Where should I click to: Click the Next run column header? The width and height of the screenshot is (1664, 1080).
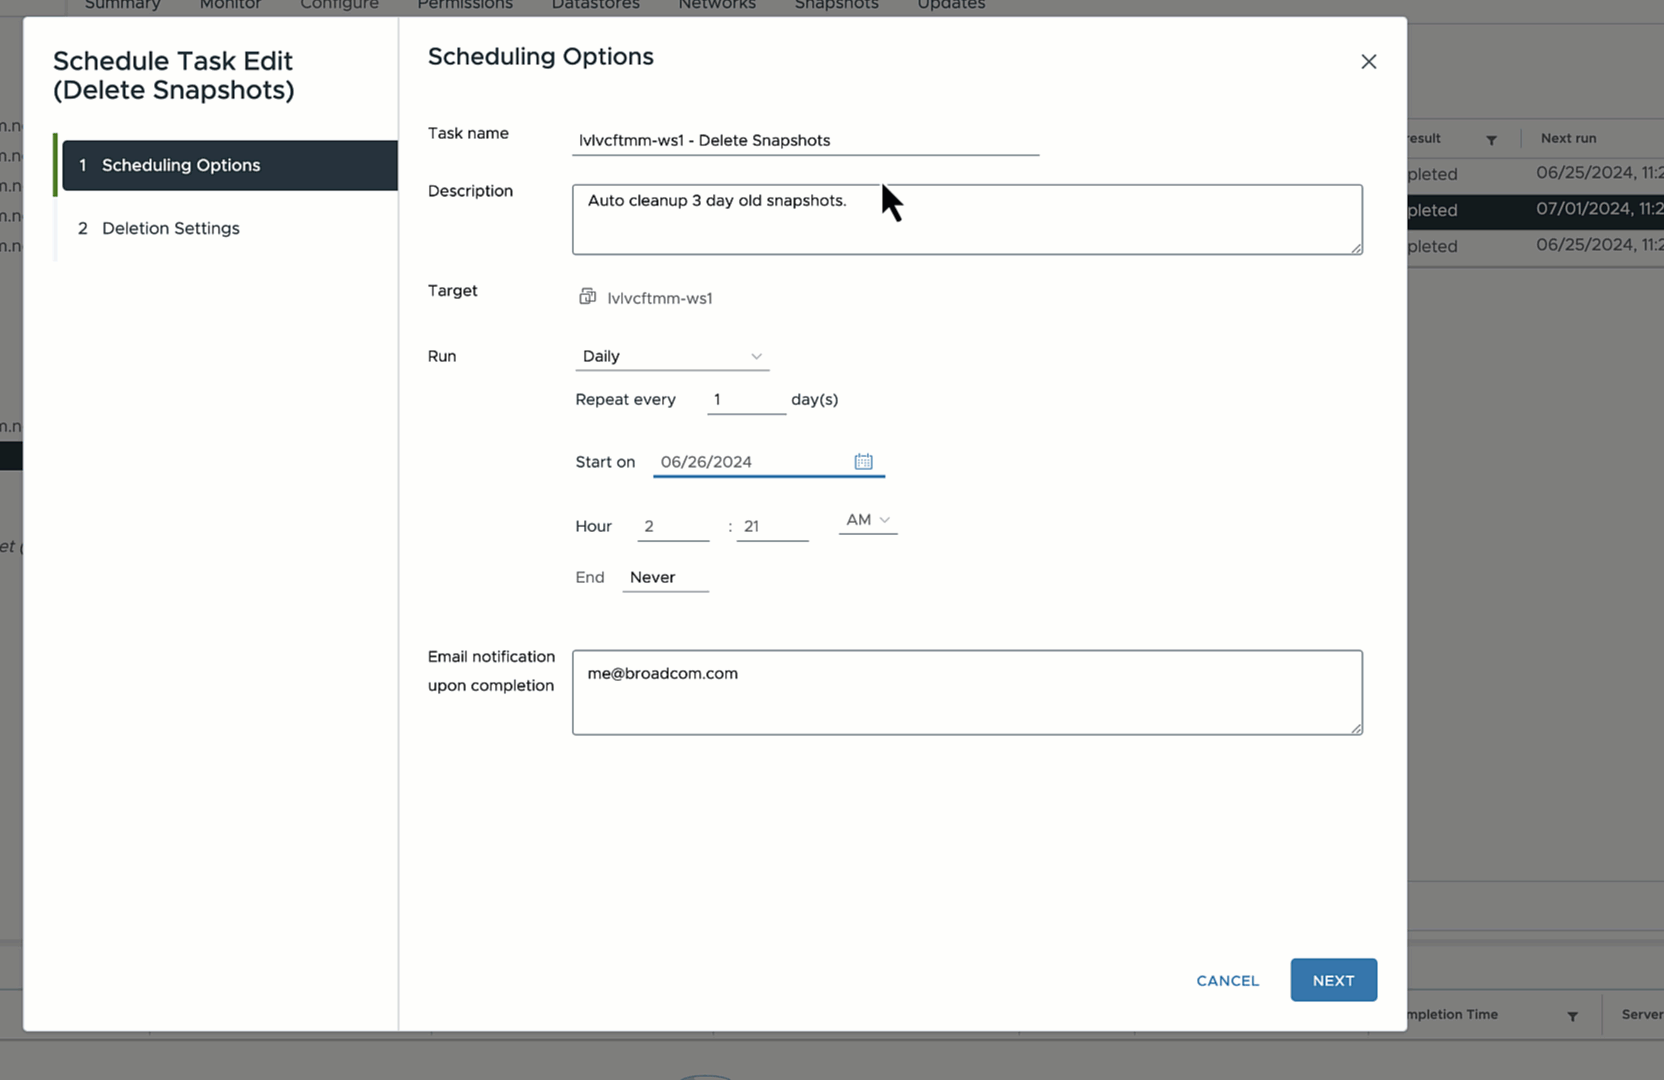click(1568, 138)
